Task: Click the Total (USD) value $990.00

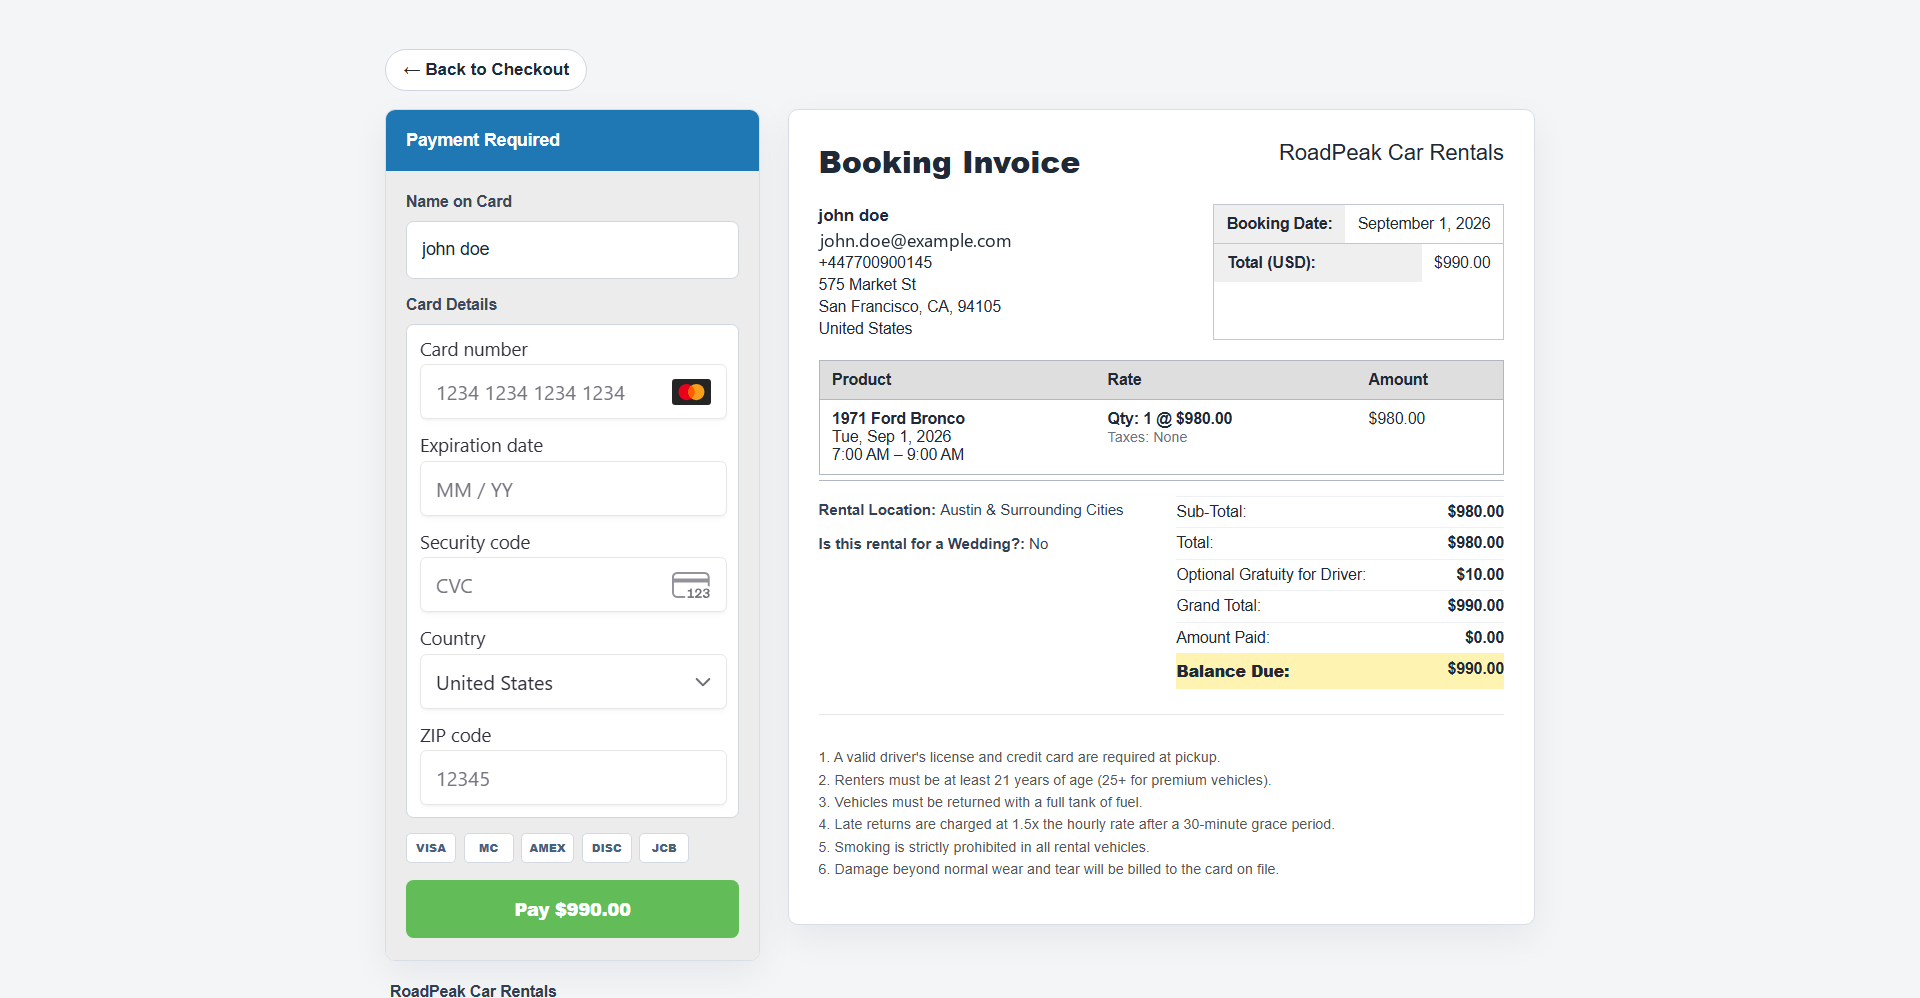Action: click(x=1462, y=263)
